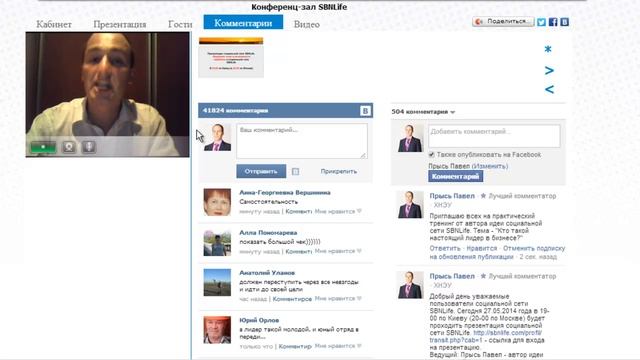Open the Кабинет tab
Viewport: 640px width, 360px height.
tap(54, 24)
